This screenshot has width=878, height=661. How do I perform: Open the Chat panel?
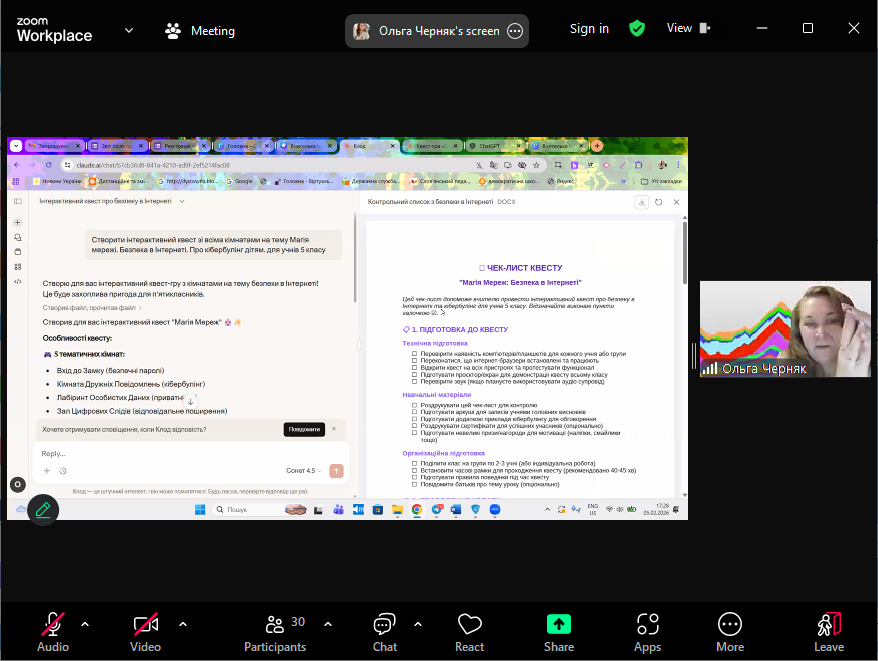point(385,632)
